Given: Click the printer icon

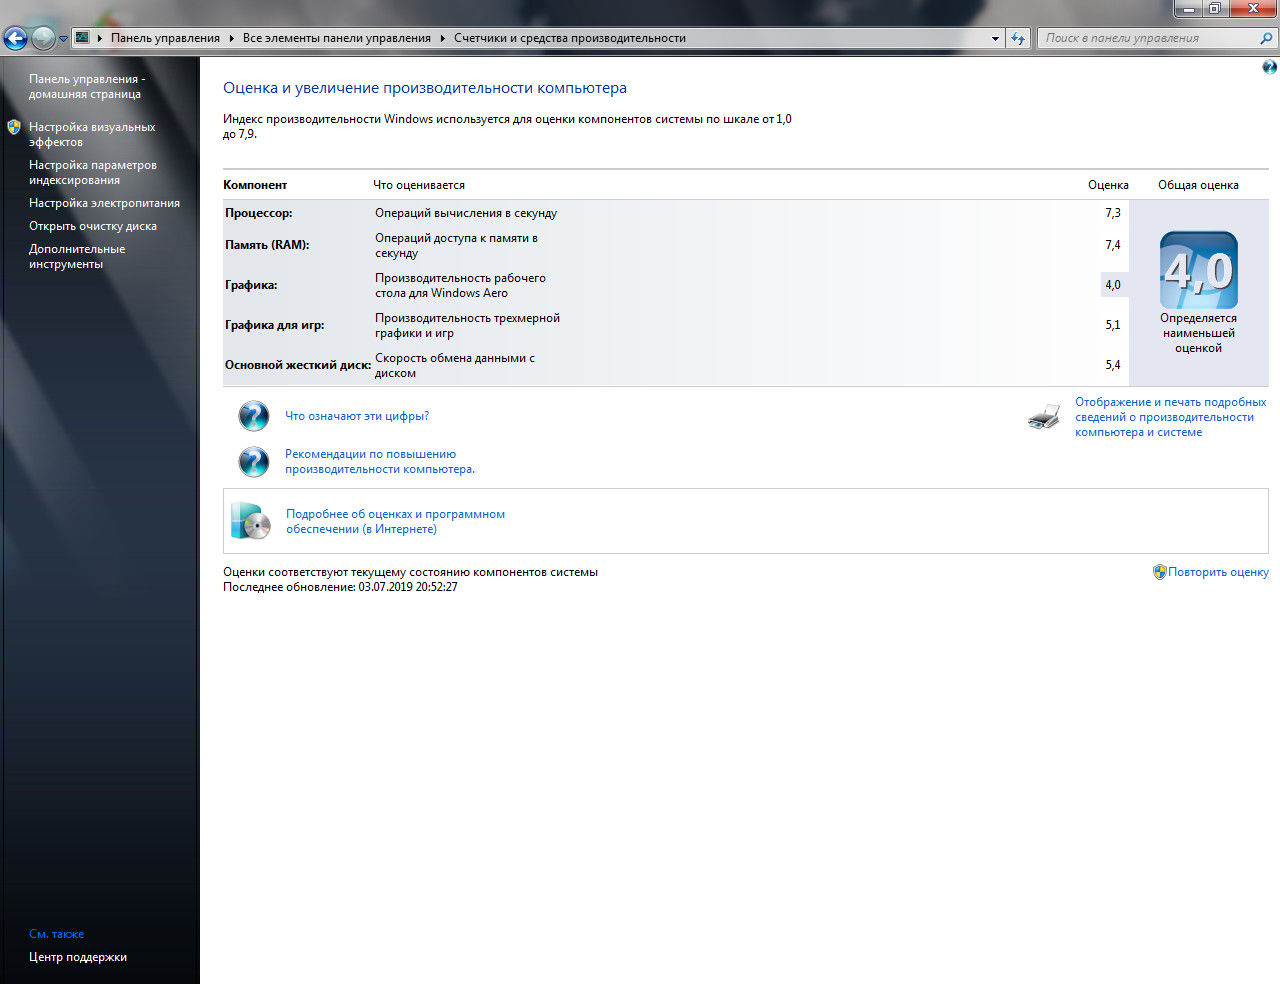Looking at the screenshot, I should tap(1044, 416).
